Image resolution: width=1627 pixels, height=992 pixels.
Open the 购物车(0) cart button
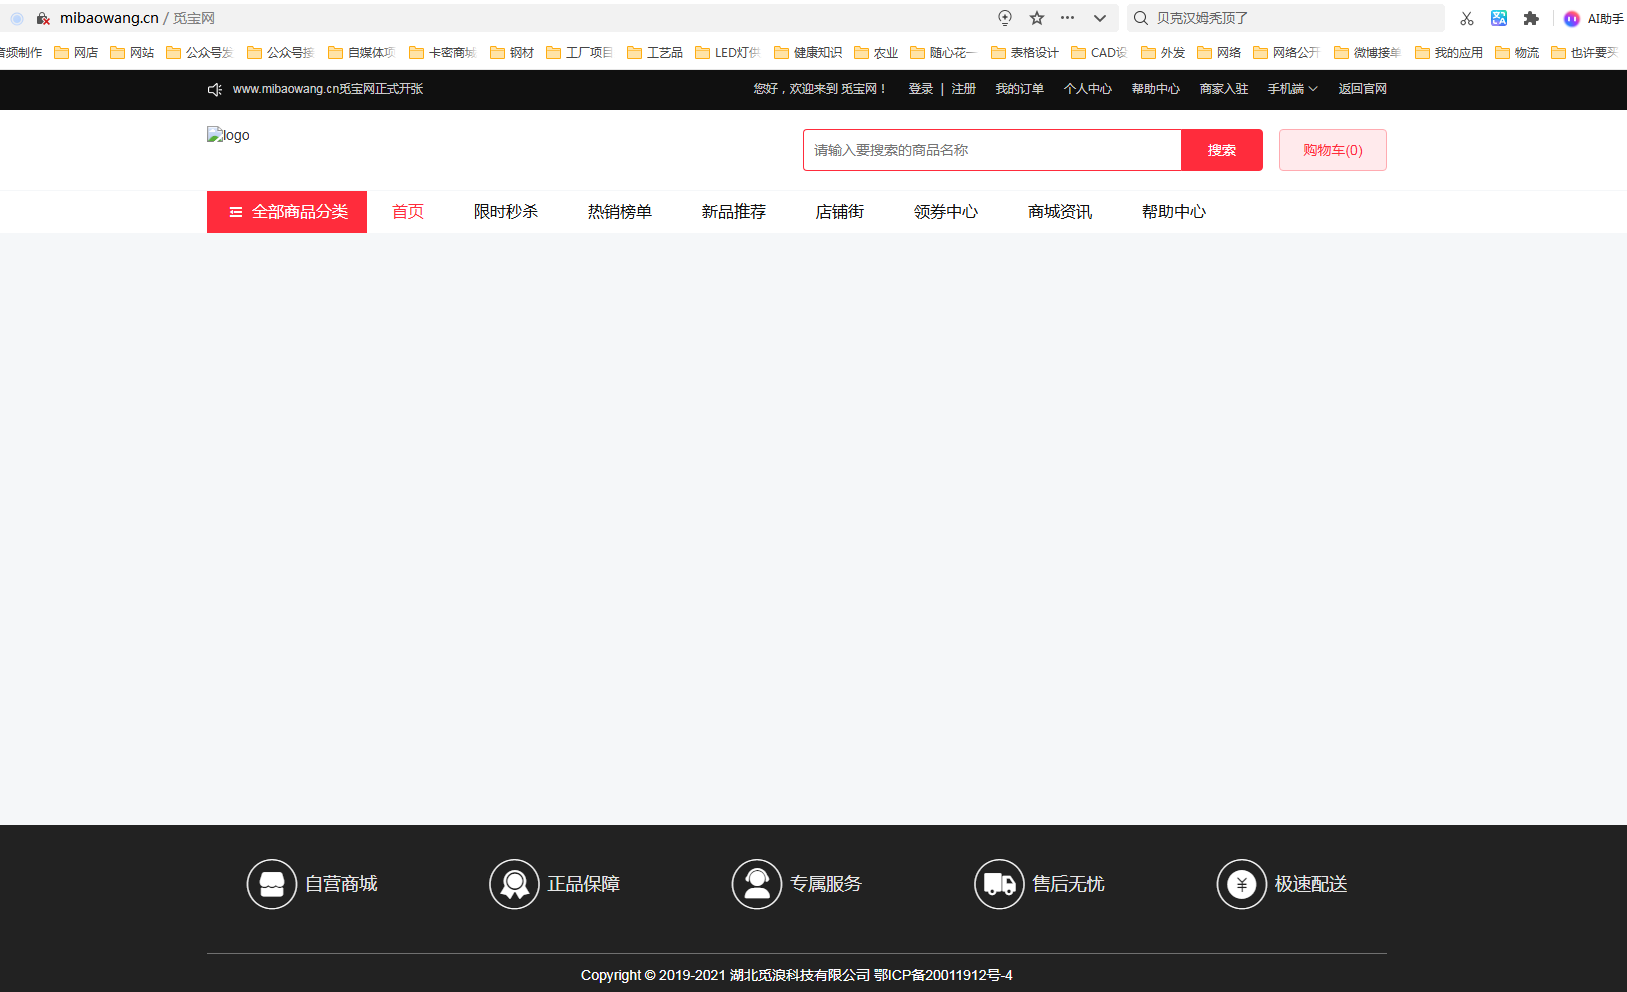coord(1332,150)
